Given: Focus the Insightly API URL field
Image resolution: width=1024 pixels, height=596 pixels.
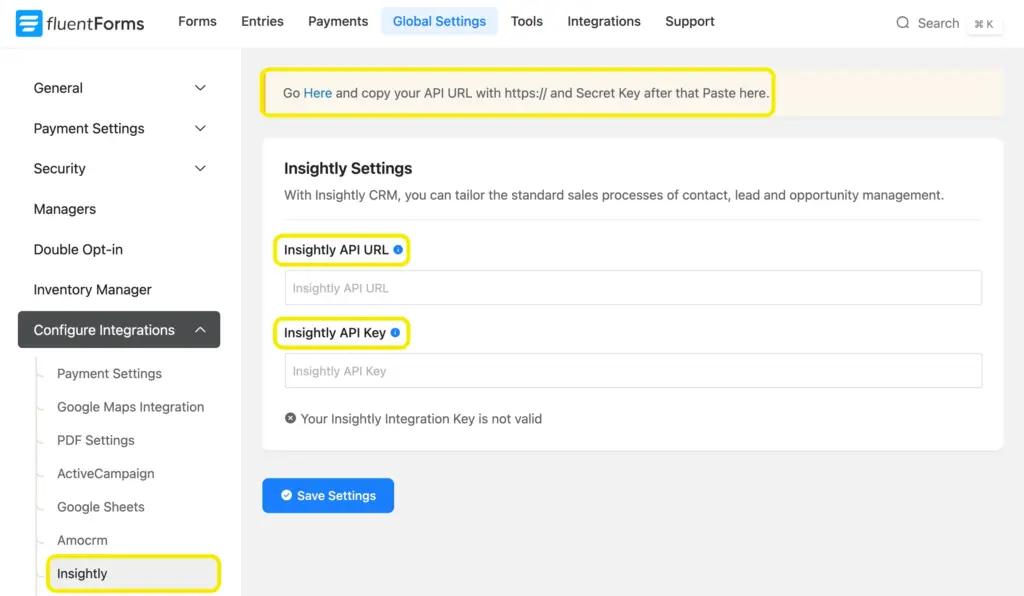Looking at the screenshot, I should tap(630, 288).
